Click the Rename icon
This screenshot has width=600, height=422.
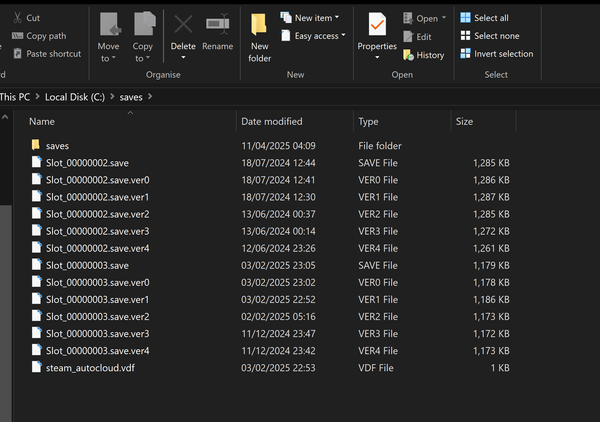click(x=217, y=25)
